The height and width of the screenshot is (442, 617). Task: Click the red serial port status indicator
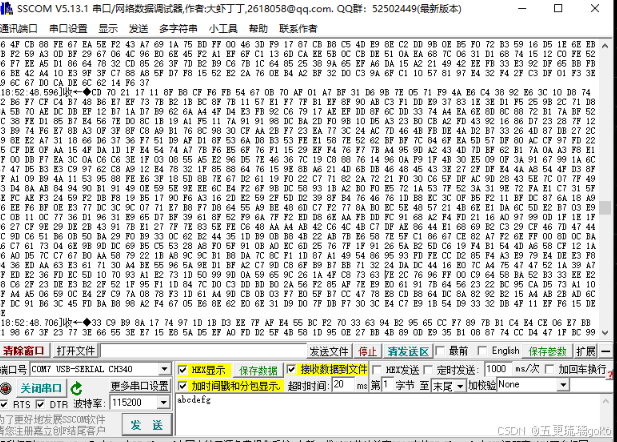[6, 388]
